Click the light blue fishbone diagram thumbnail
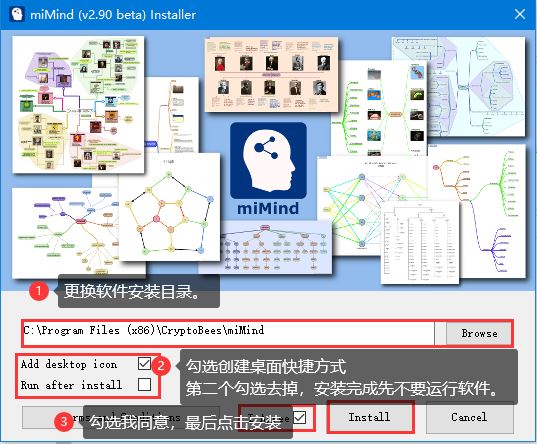 pos(459,86)
